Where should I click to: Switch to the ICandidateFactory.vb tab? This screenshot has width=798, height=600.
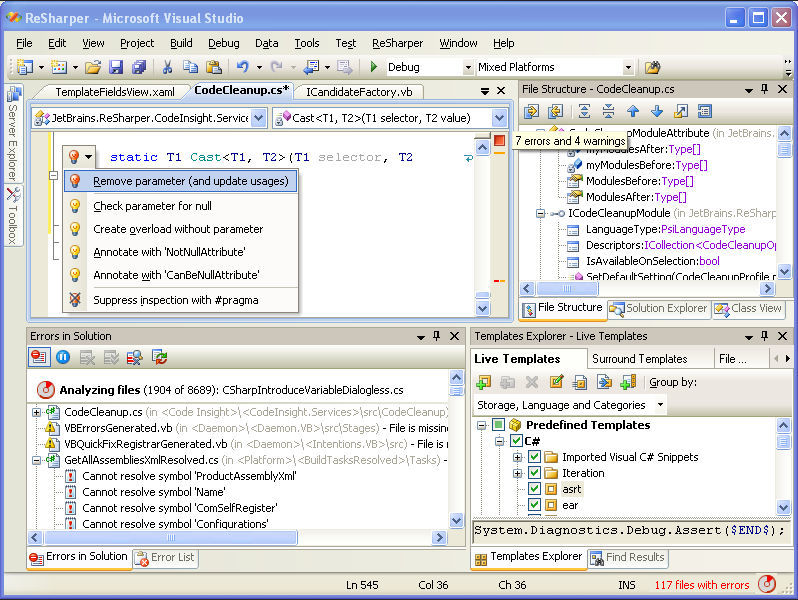pos(357,91)
